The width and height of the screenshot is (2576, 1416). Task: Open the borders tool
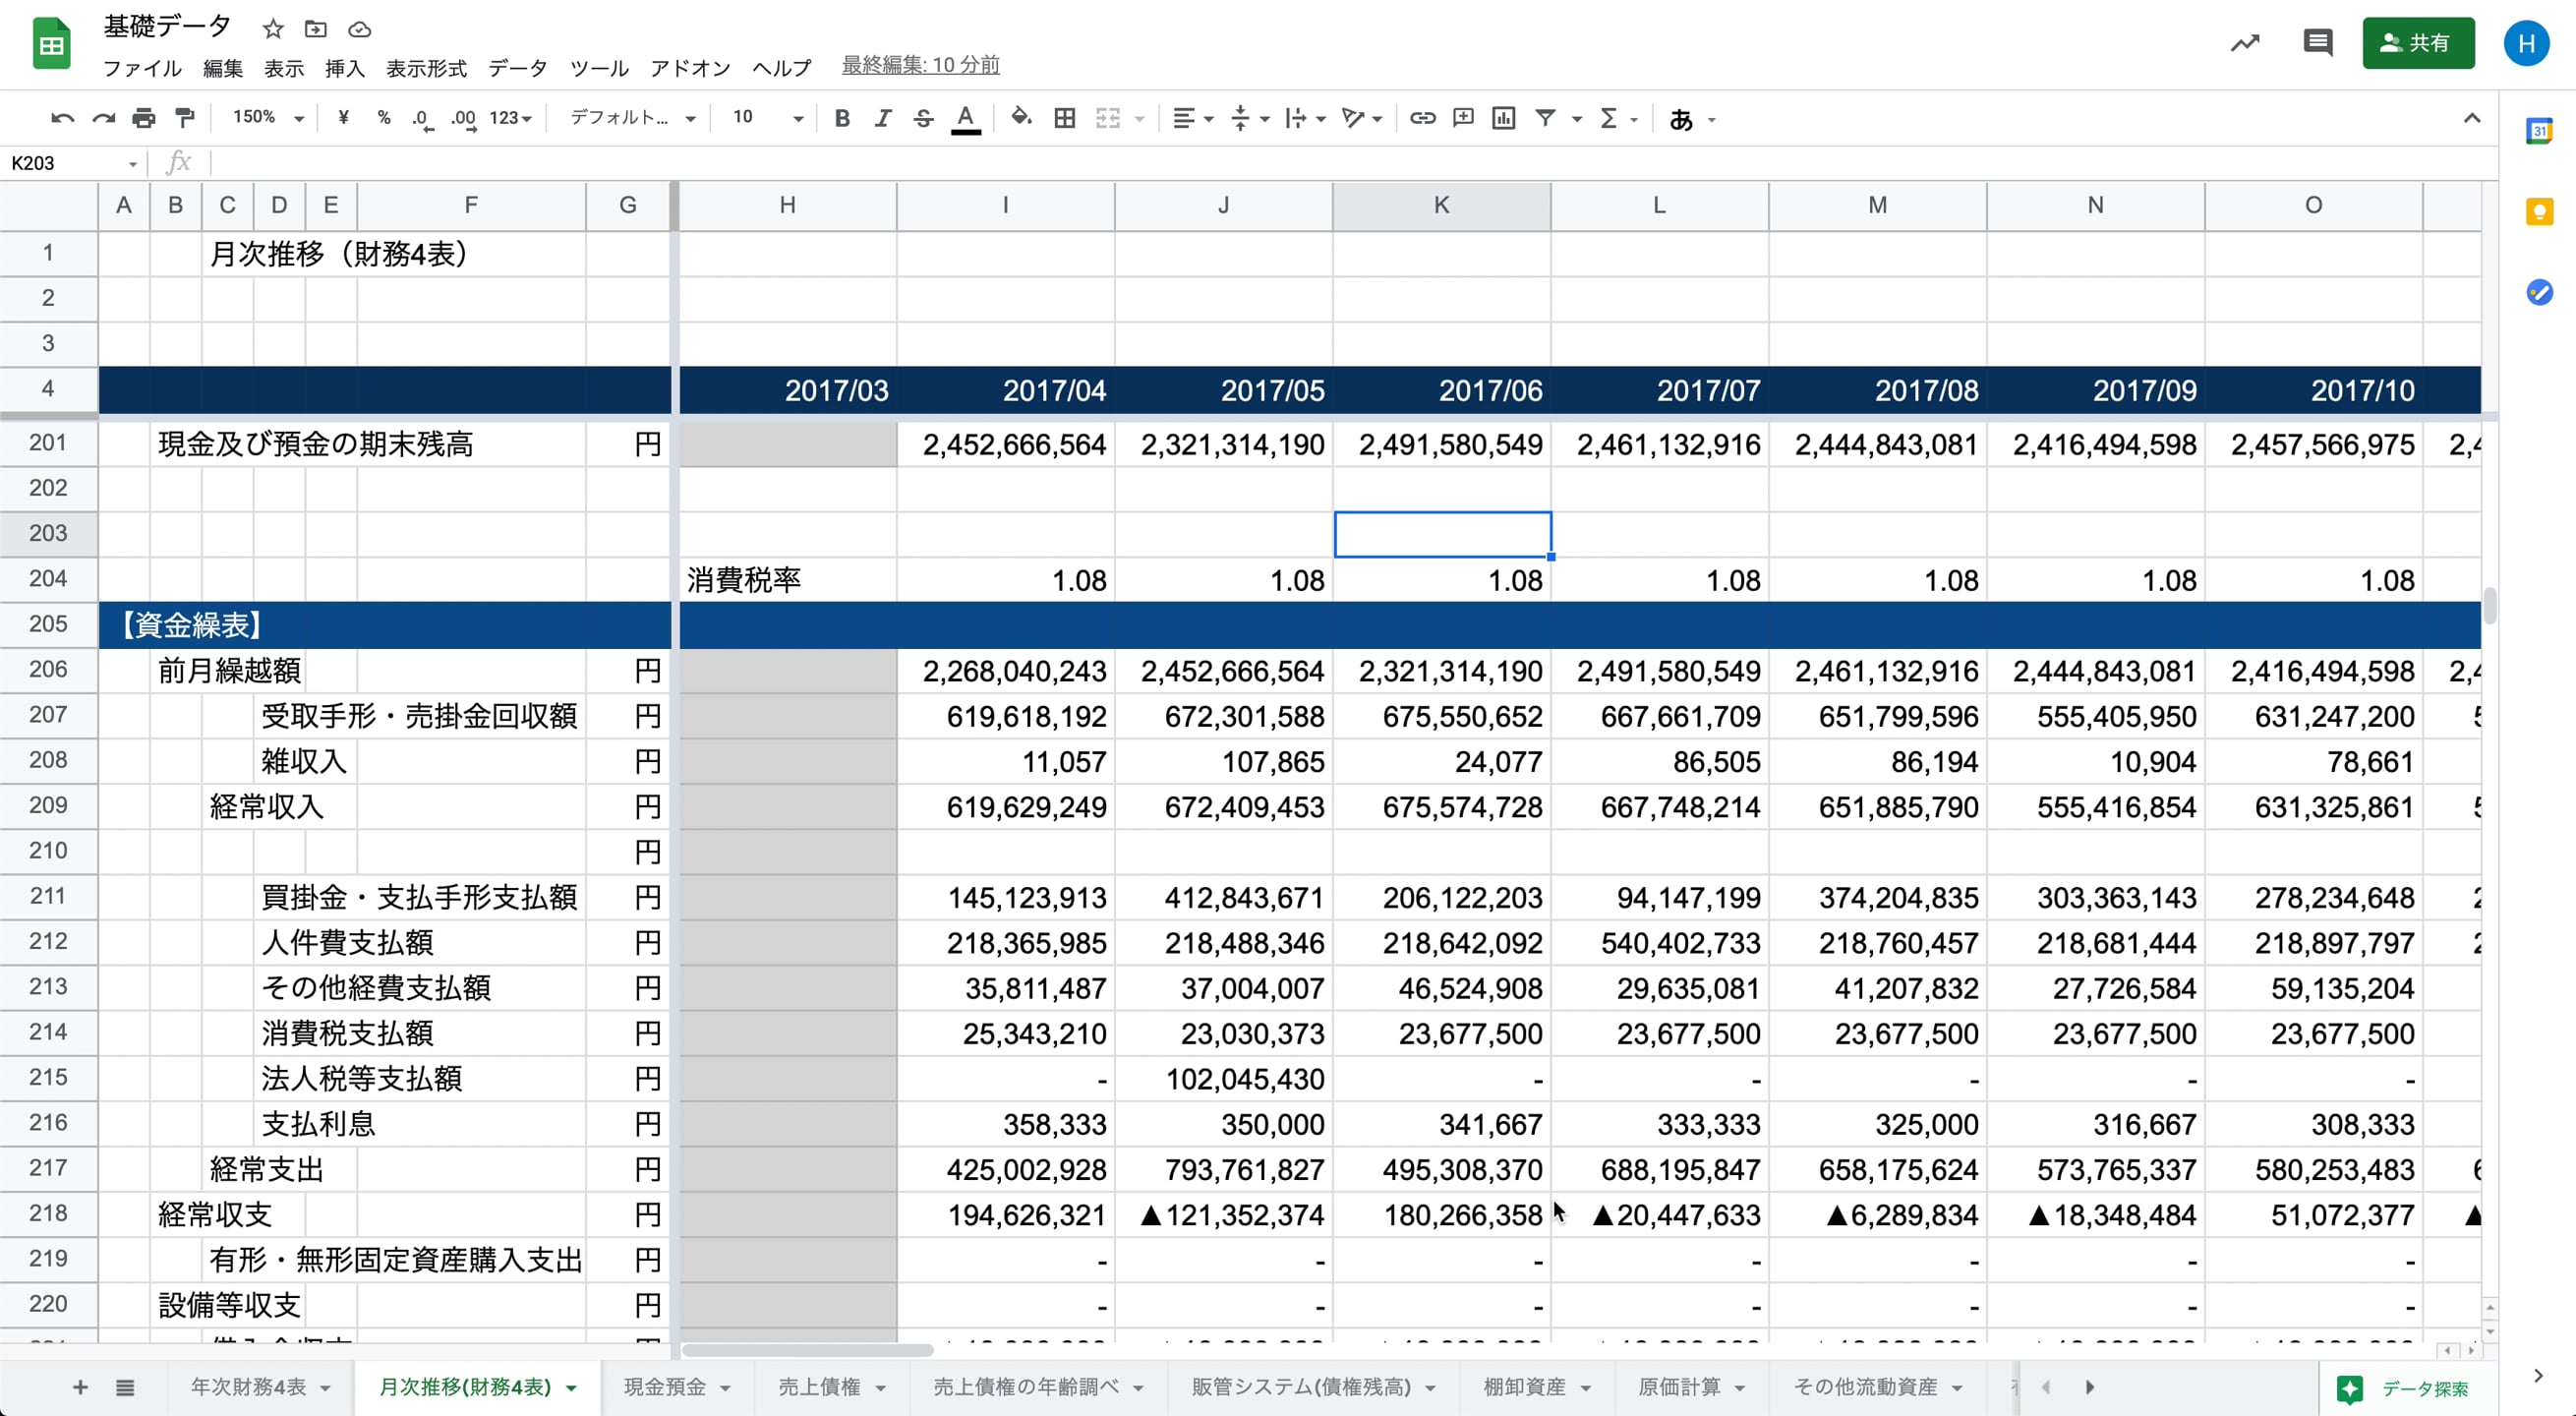1065,118
